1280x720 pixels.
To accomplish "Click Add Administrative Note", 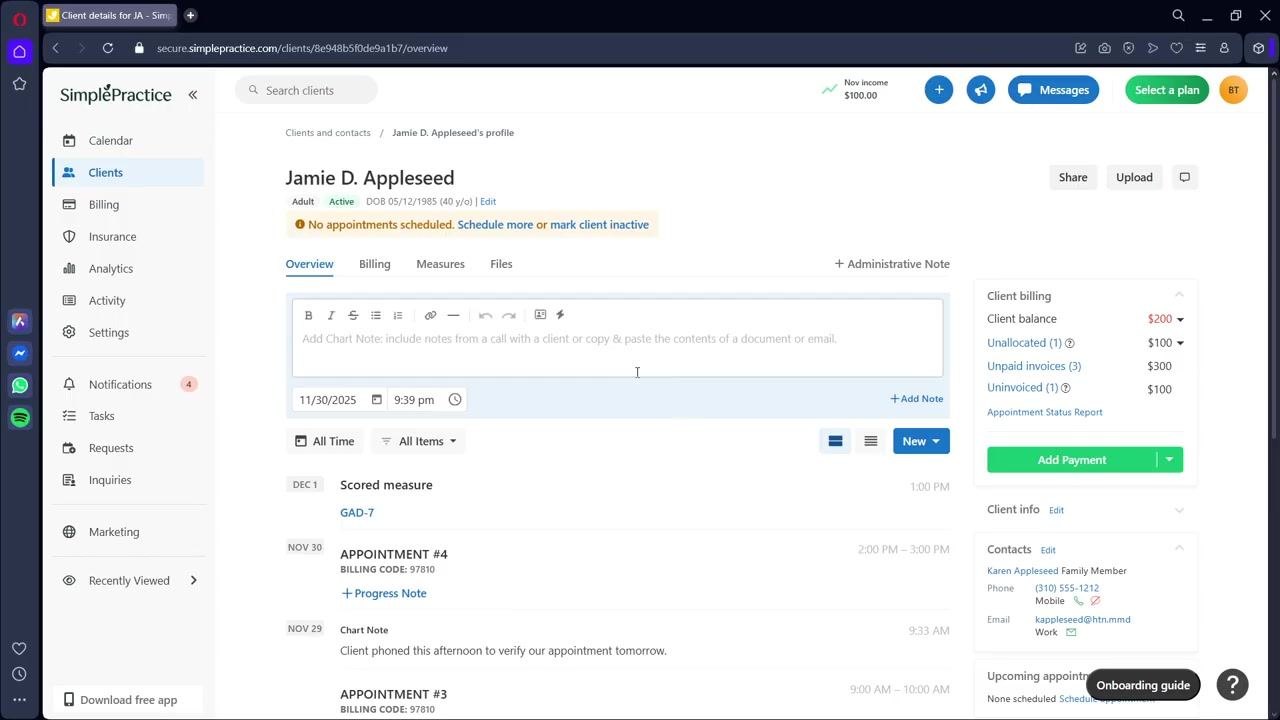I will pos(892,264).
